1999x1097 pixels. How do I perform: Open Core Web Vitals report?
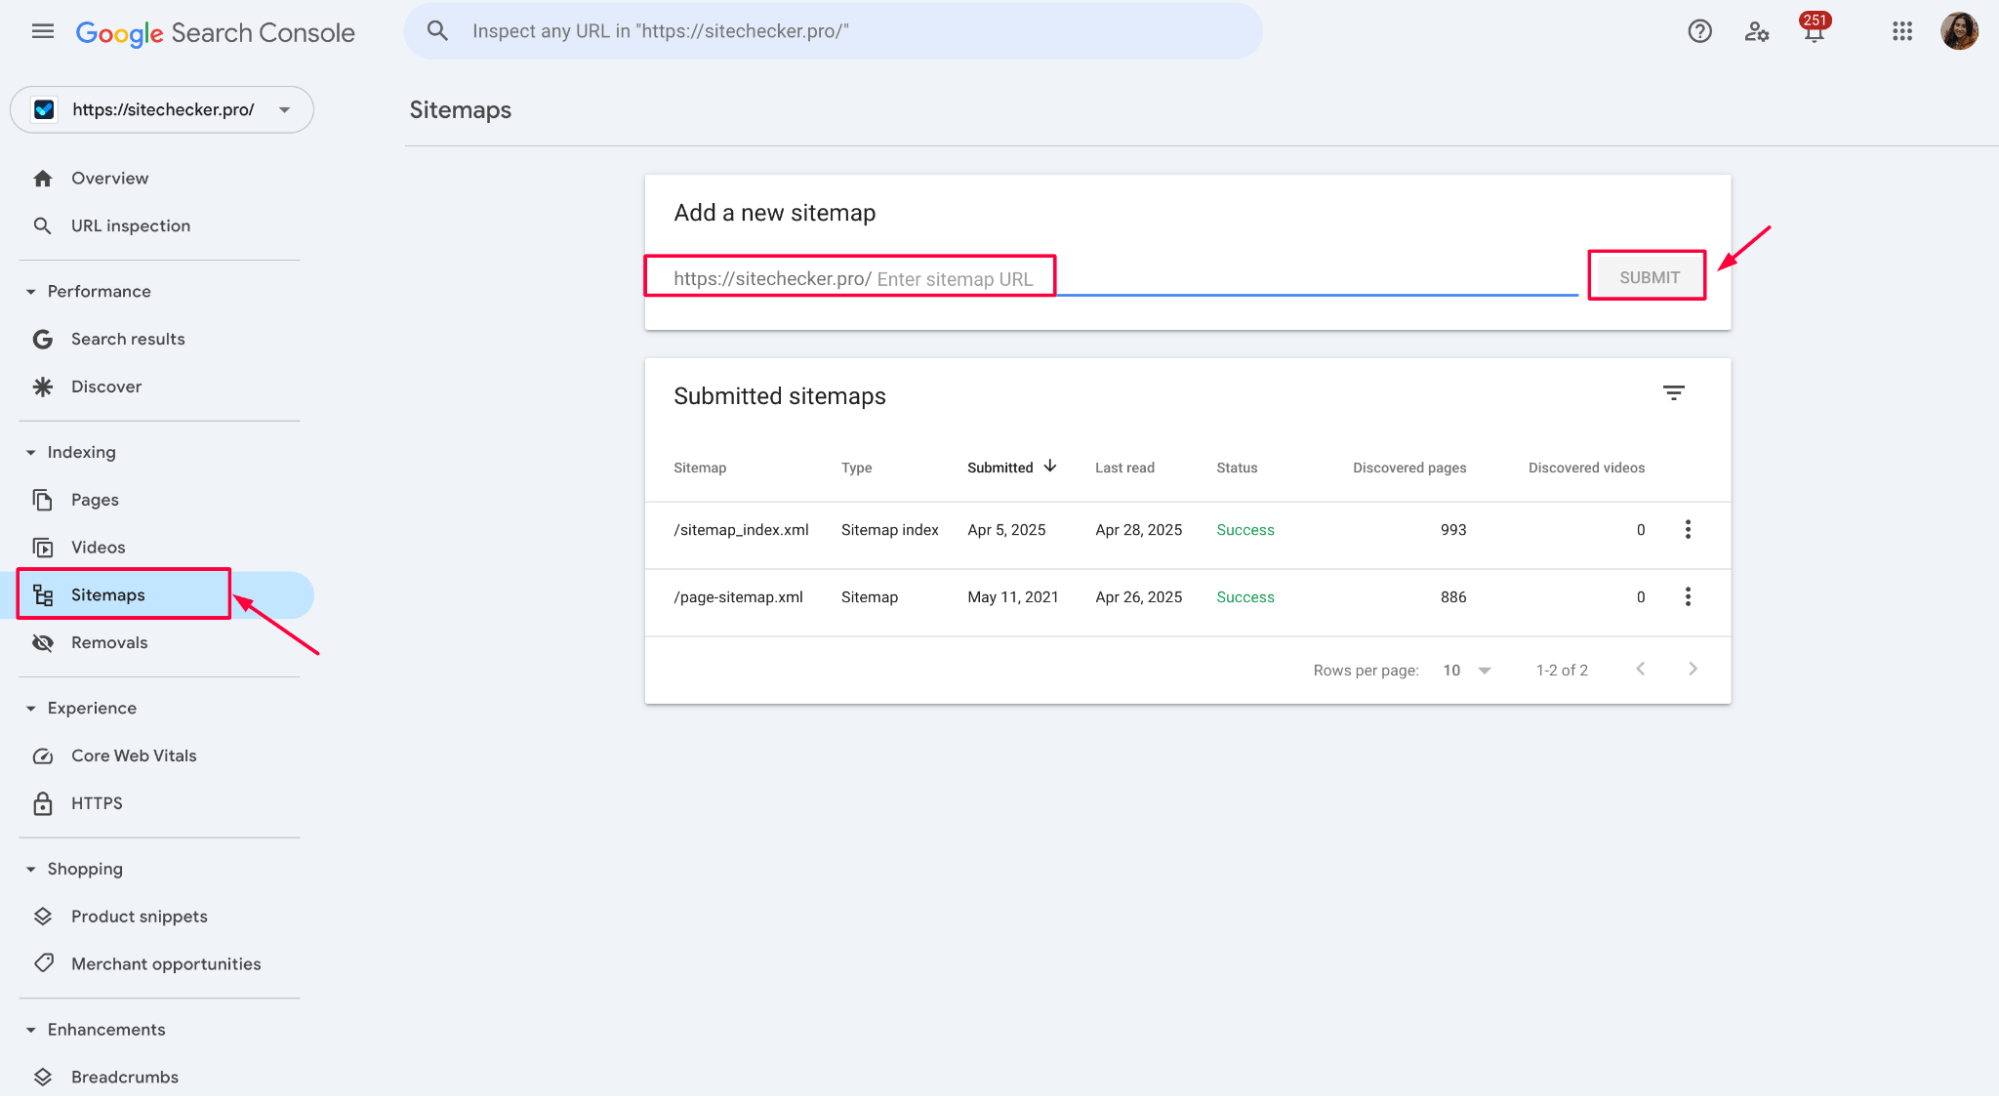tap(134, 757)
